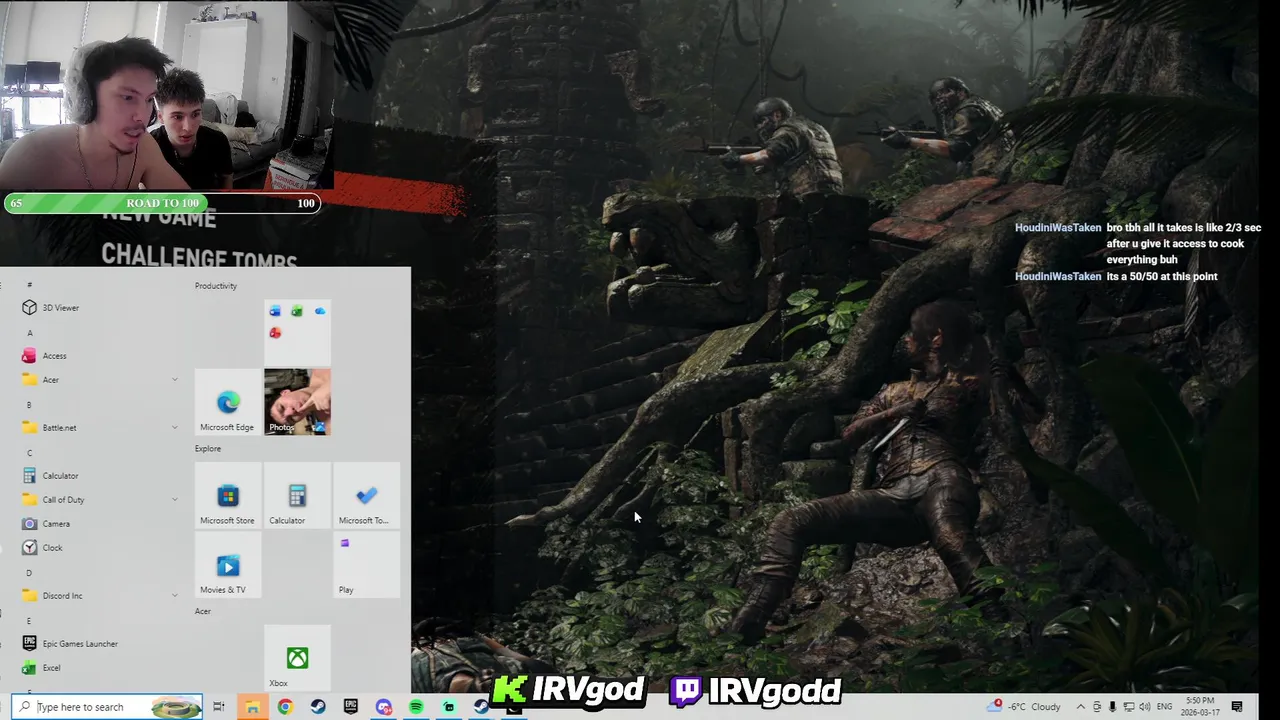Open Google Chrome from the taskbar

(285, 707)
